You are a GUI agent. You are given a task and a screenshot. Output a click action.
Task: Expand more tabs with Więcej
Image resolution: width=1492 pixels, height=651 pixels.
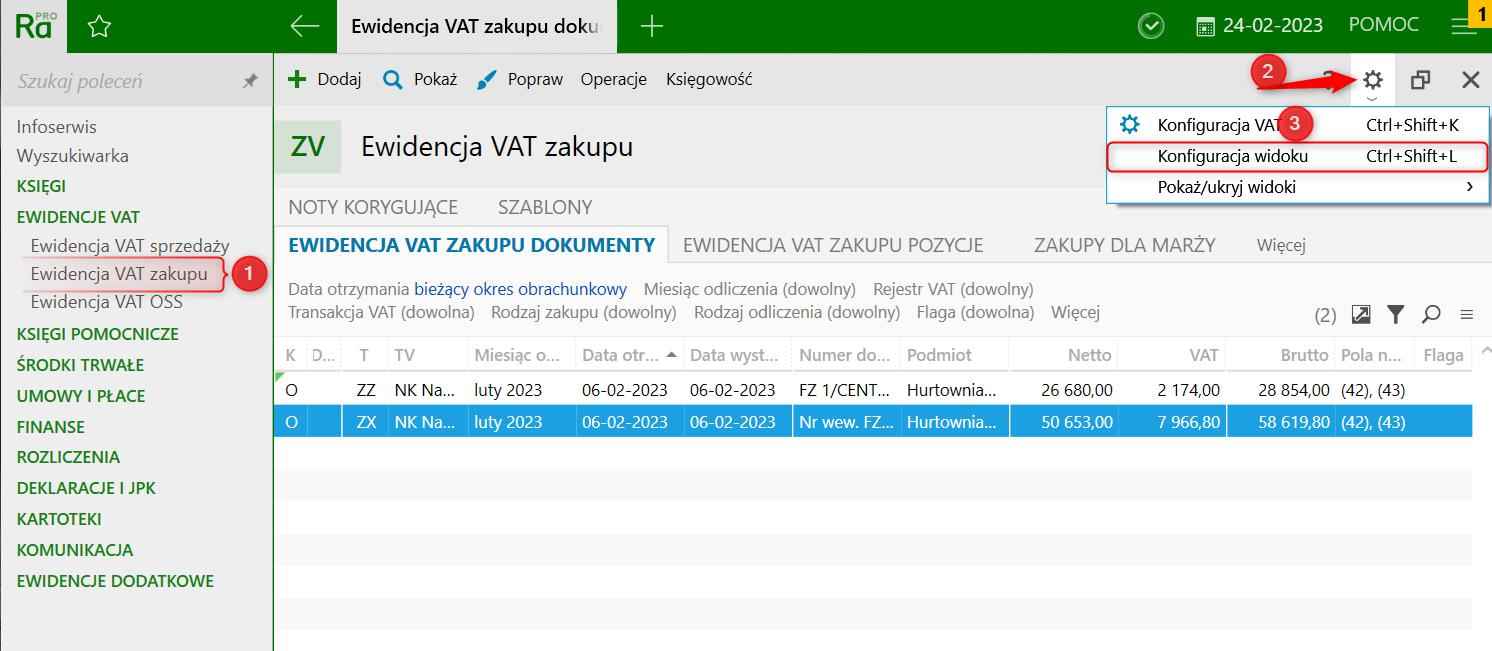point(1281,245)
